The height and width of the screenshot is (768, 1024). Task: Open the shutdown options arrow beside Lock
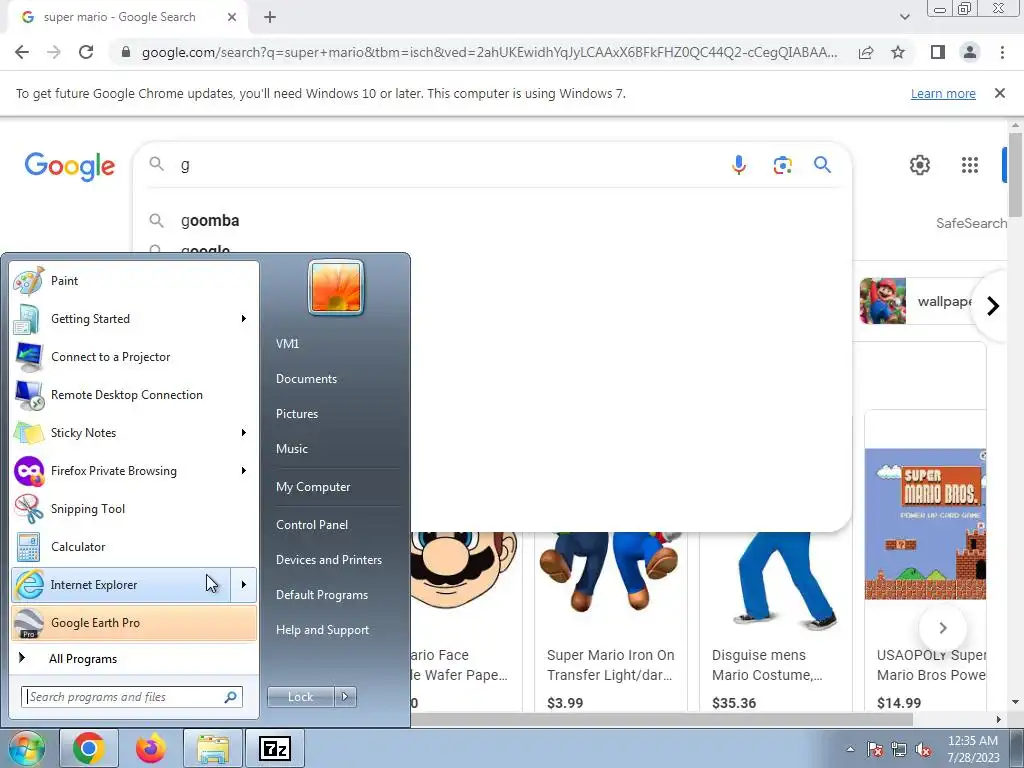tap(345, 697)
